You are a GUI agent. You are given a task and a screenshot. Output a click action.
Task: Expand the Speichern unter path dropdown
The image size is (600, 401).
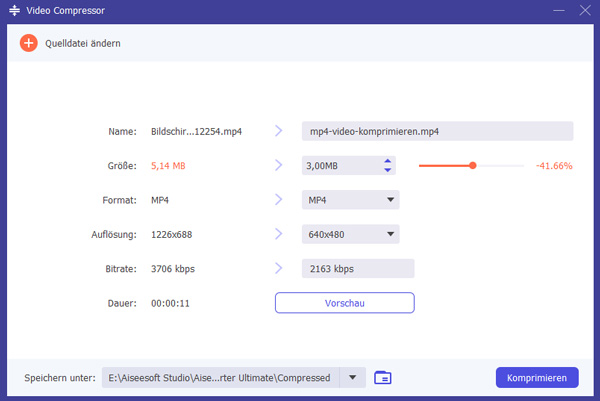(x=352, y=377)
